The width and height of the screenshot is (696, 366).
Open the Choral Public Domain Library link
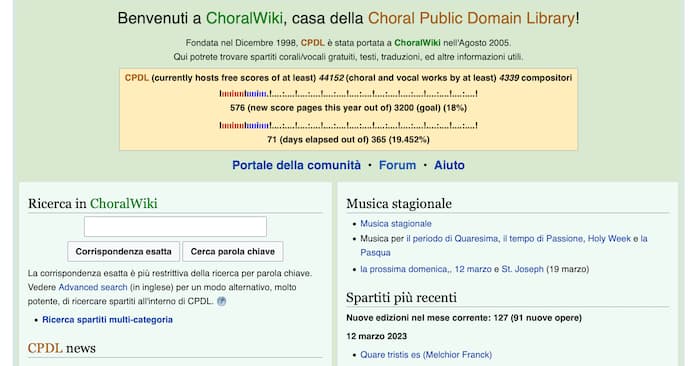(x=471, y=18)
